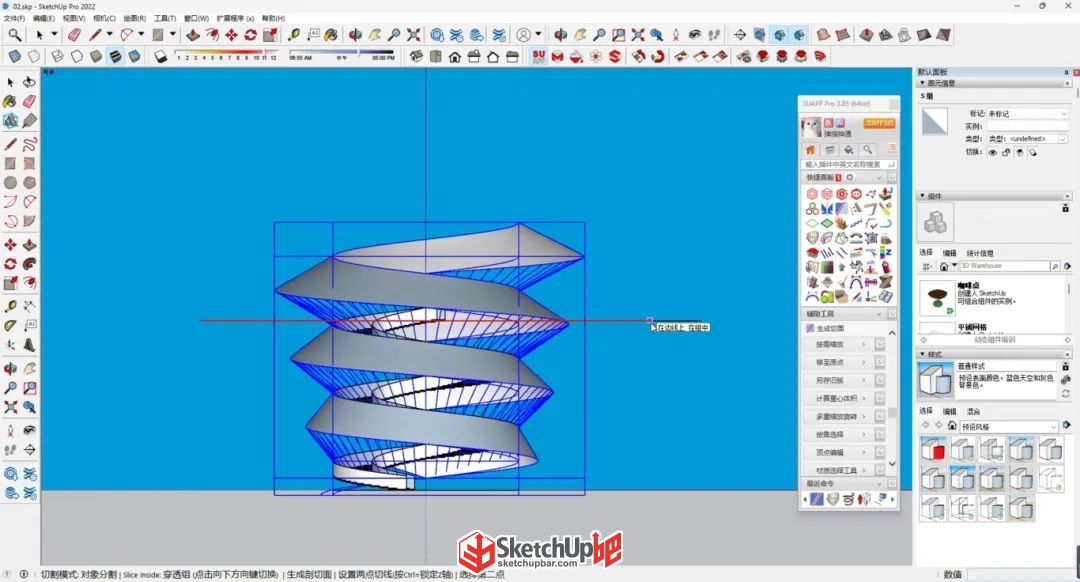Click into the 3D Warehouse search field

(1004, 266)
